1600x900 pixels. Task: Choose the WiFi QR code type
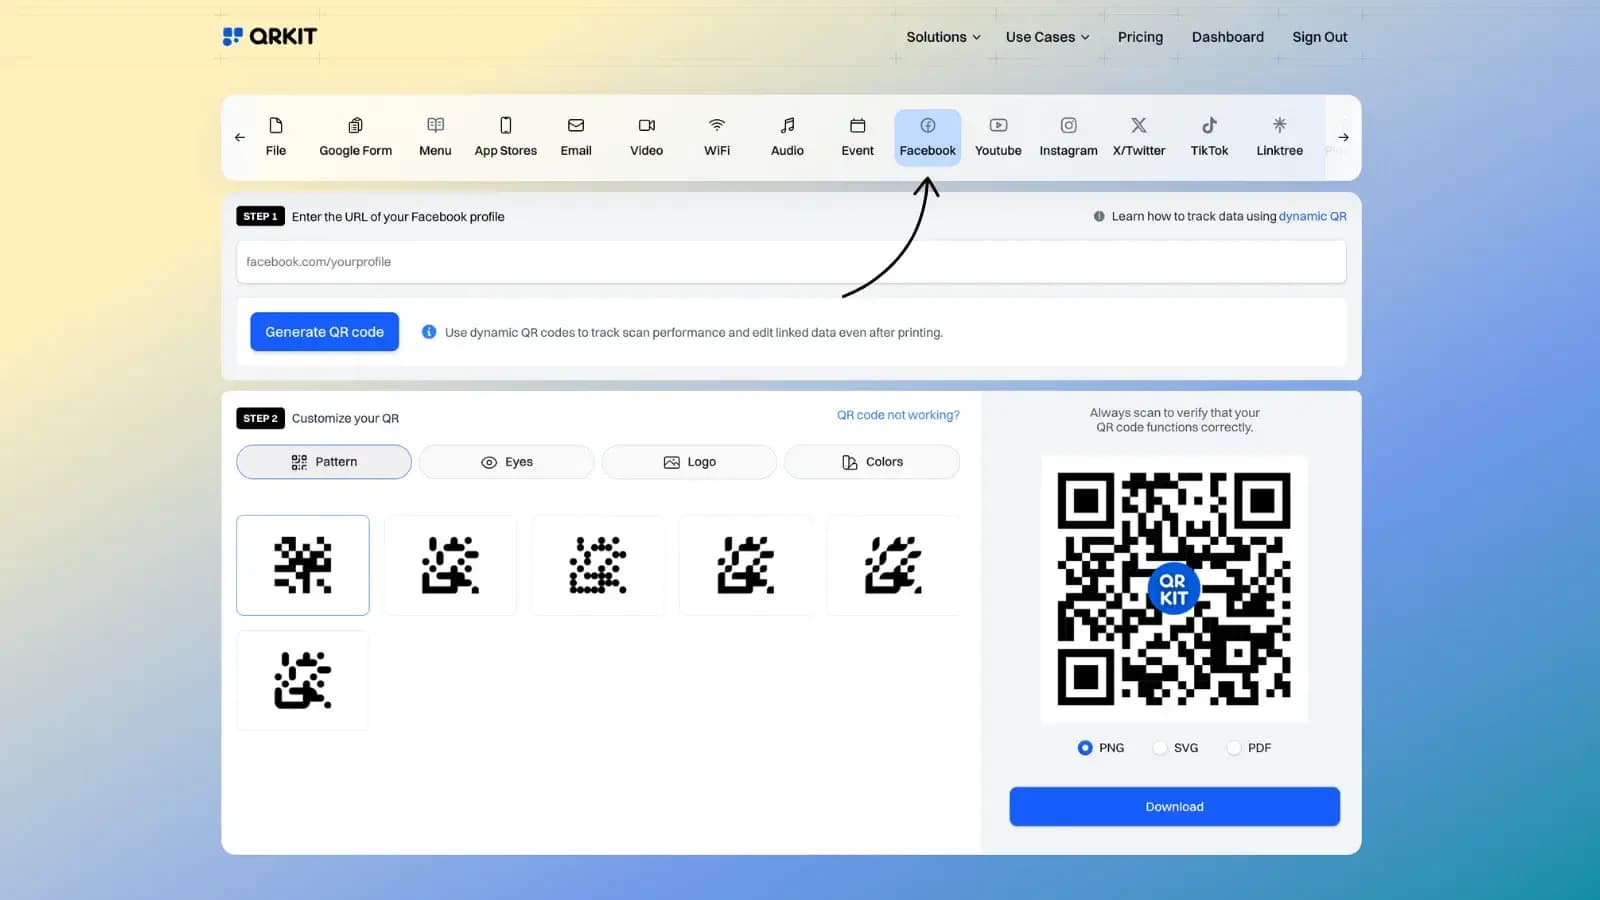[716, 137]
